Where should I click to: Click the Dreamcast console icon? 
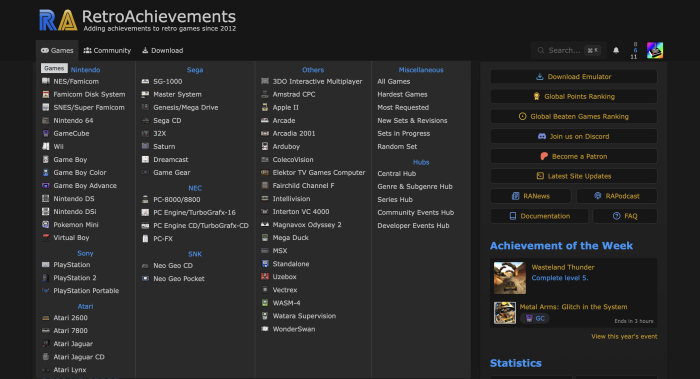click(x=145, y=159)
